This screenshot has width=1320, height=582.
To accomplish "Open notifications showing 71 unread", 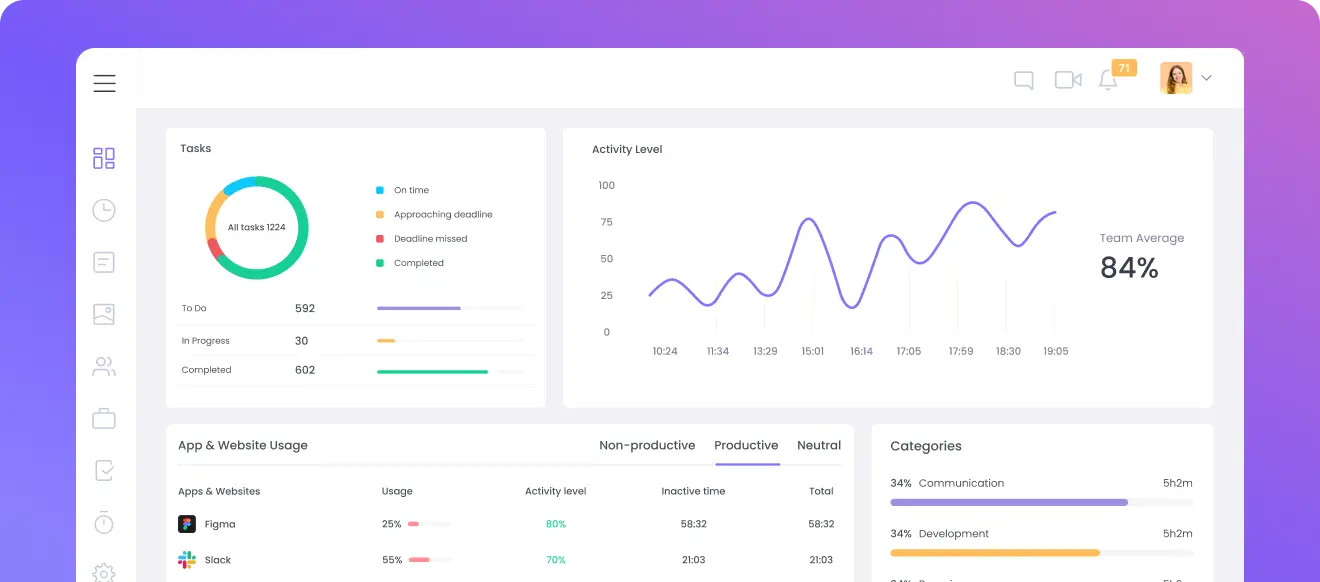I will [x=1108, y=80].
